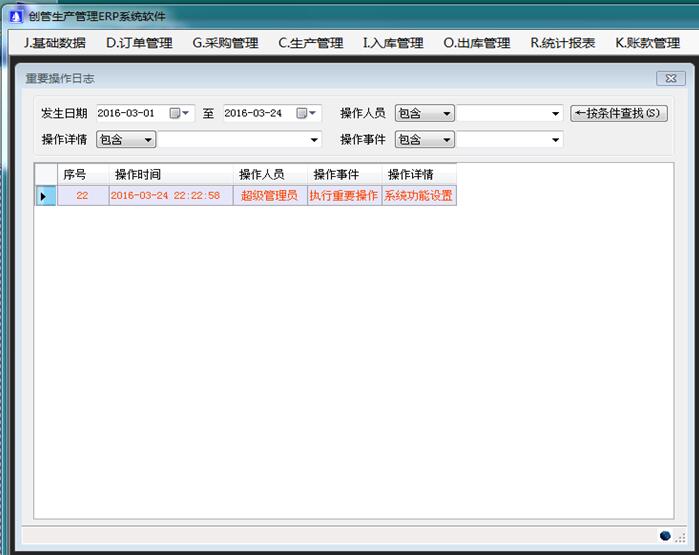Open the start date calendar picker
699x555 pixels.
pos(179,113)
